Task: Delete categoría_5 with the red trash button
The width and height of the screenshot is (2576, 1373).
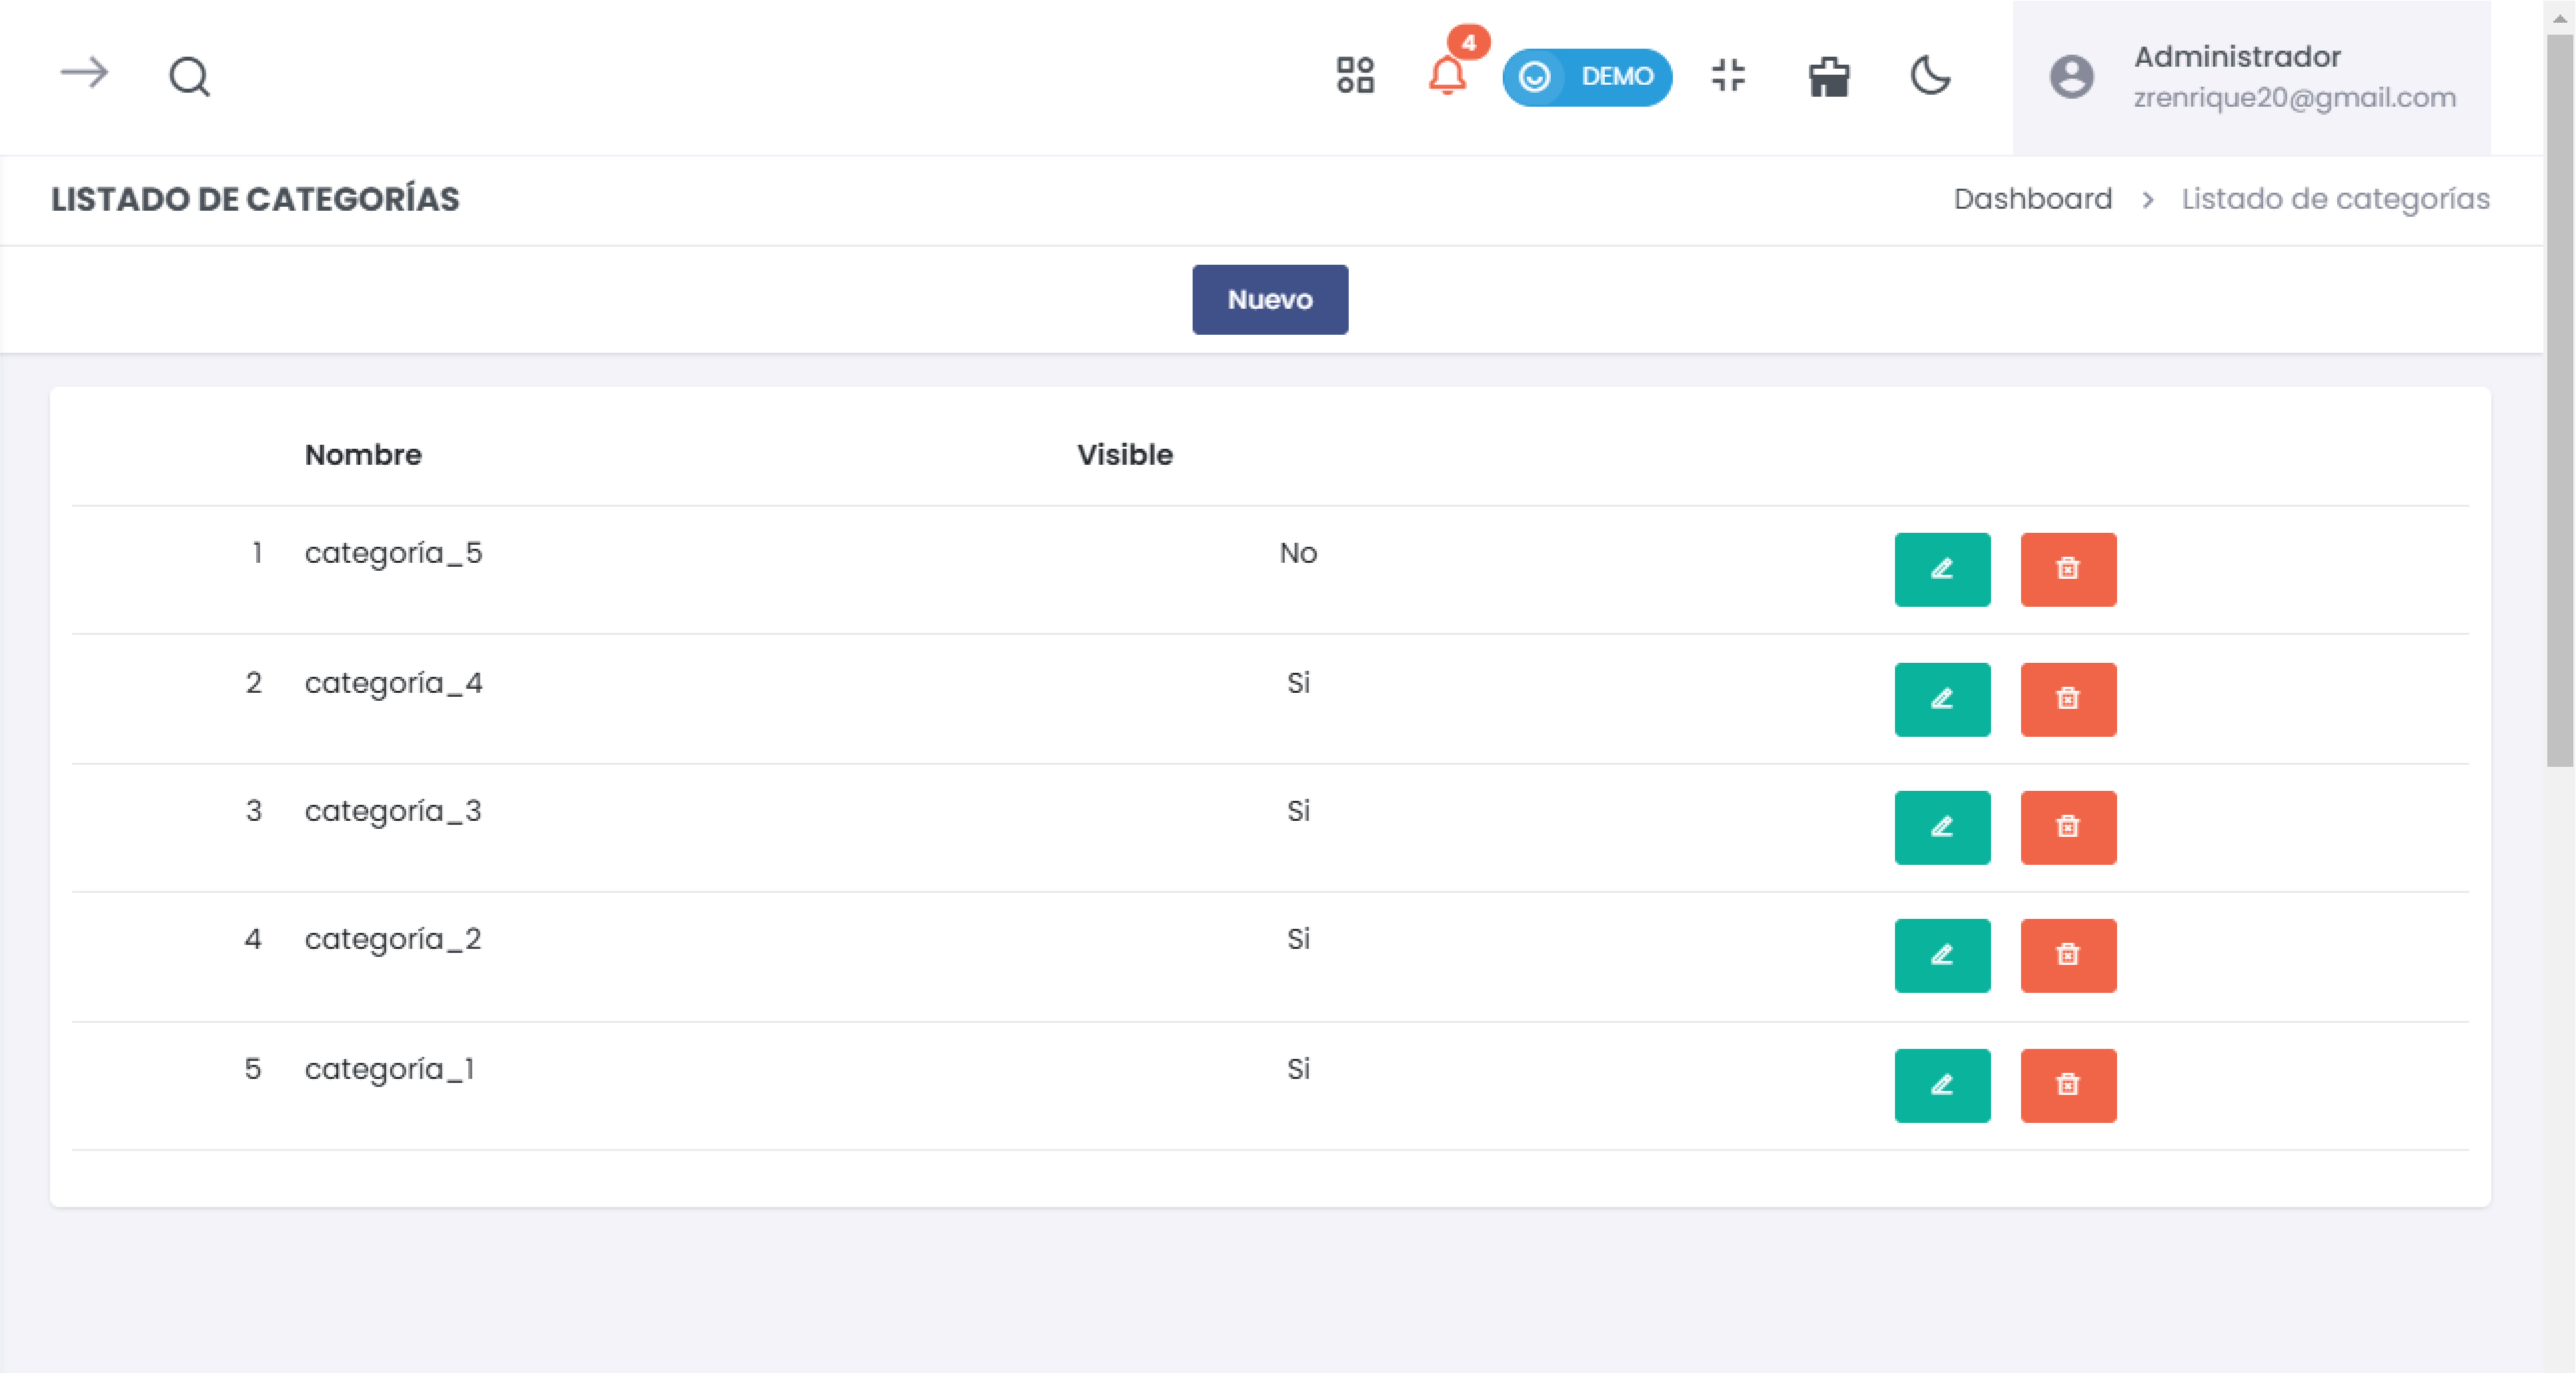Action: click(2067, 569)
